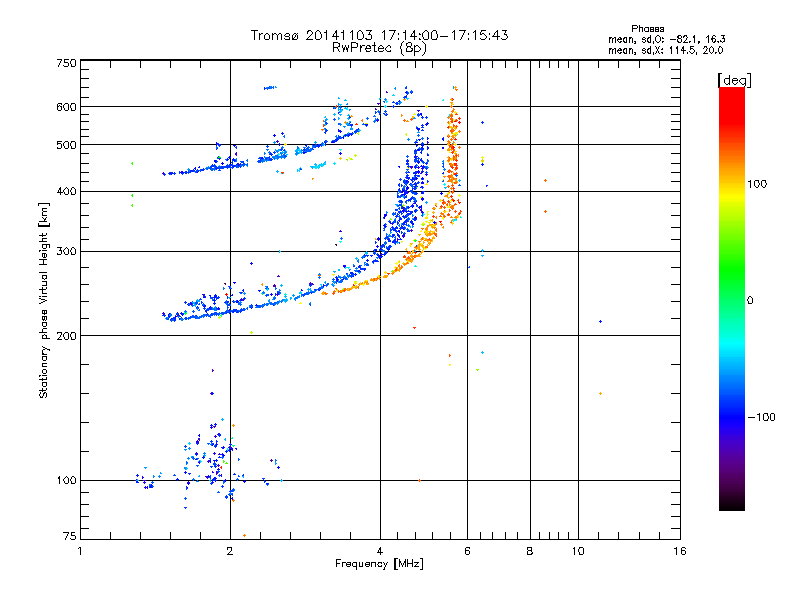Screen dimensions: 800x600
Task: Click the black bottom of the colorbar
Action: (732, 503)
